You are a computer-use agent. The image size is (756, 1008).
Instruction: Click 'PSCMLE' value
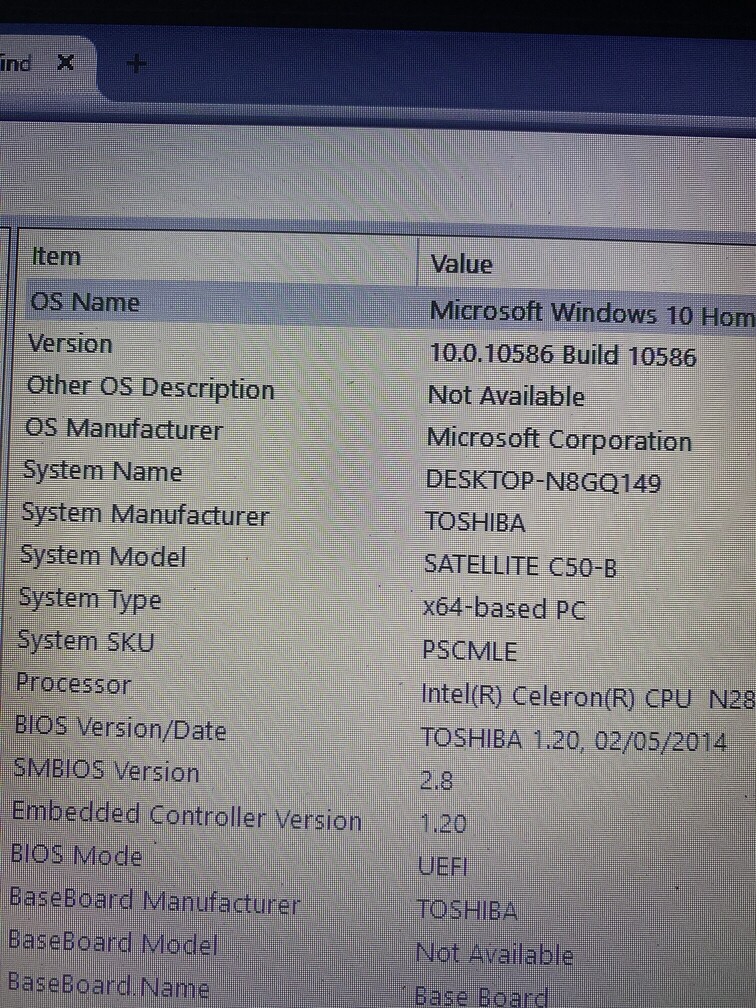(x=470, y=651)
